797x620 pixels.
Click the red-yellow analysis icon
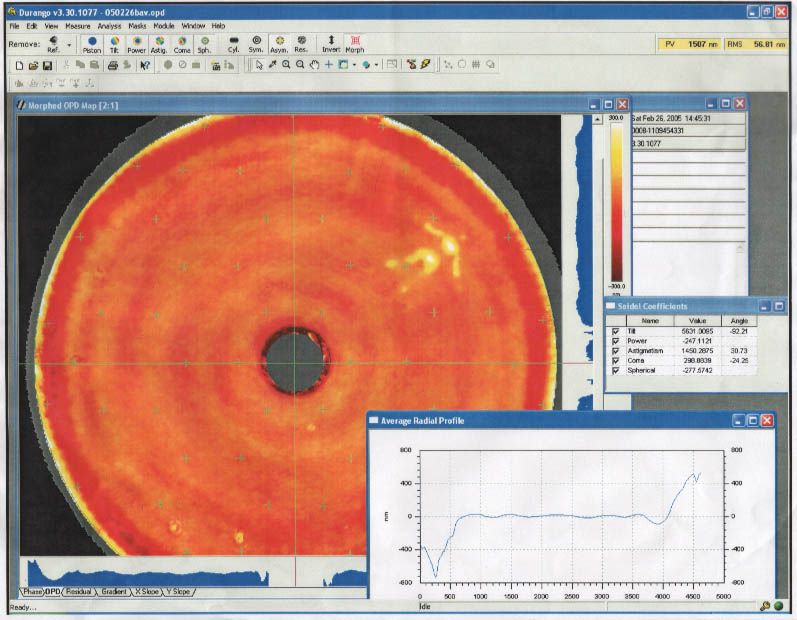click(411, 65)
